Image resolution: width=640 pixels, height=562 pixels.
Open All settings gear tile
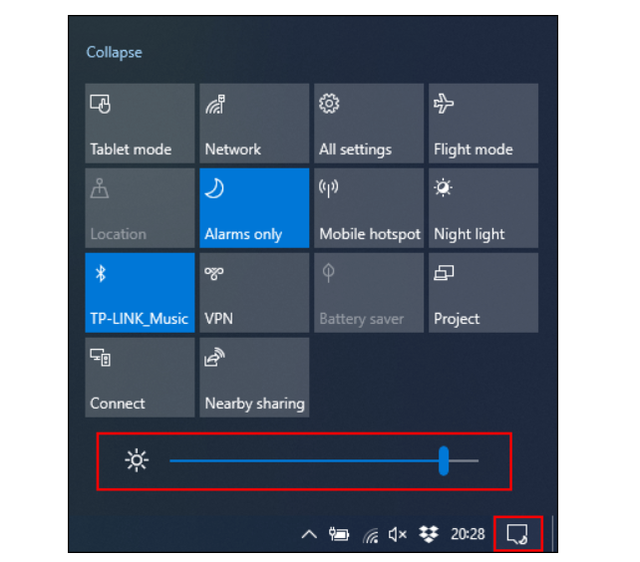click(x=369, y=123)
